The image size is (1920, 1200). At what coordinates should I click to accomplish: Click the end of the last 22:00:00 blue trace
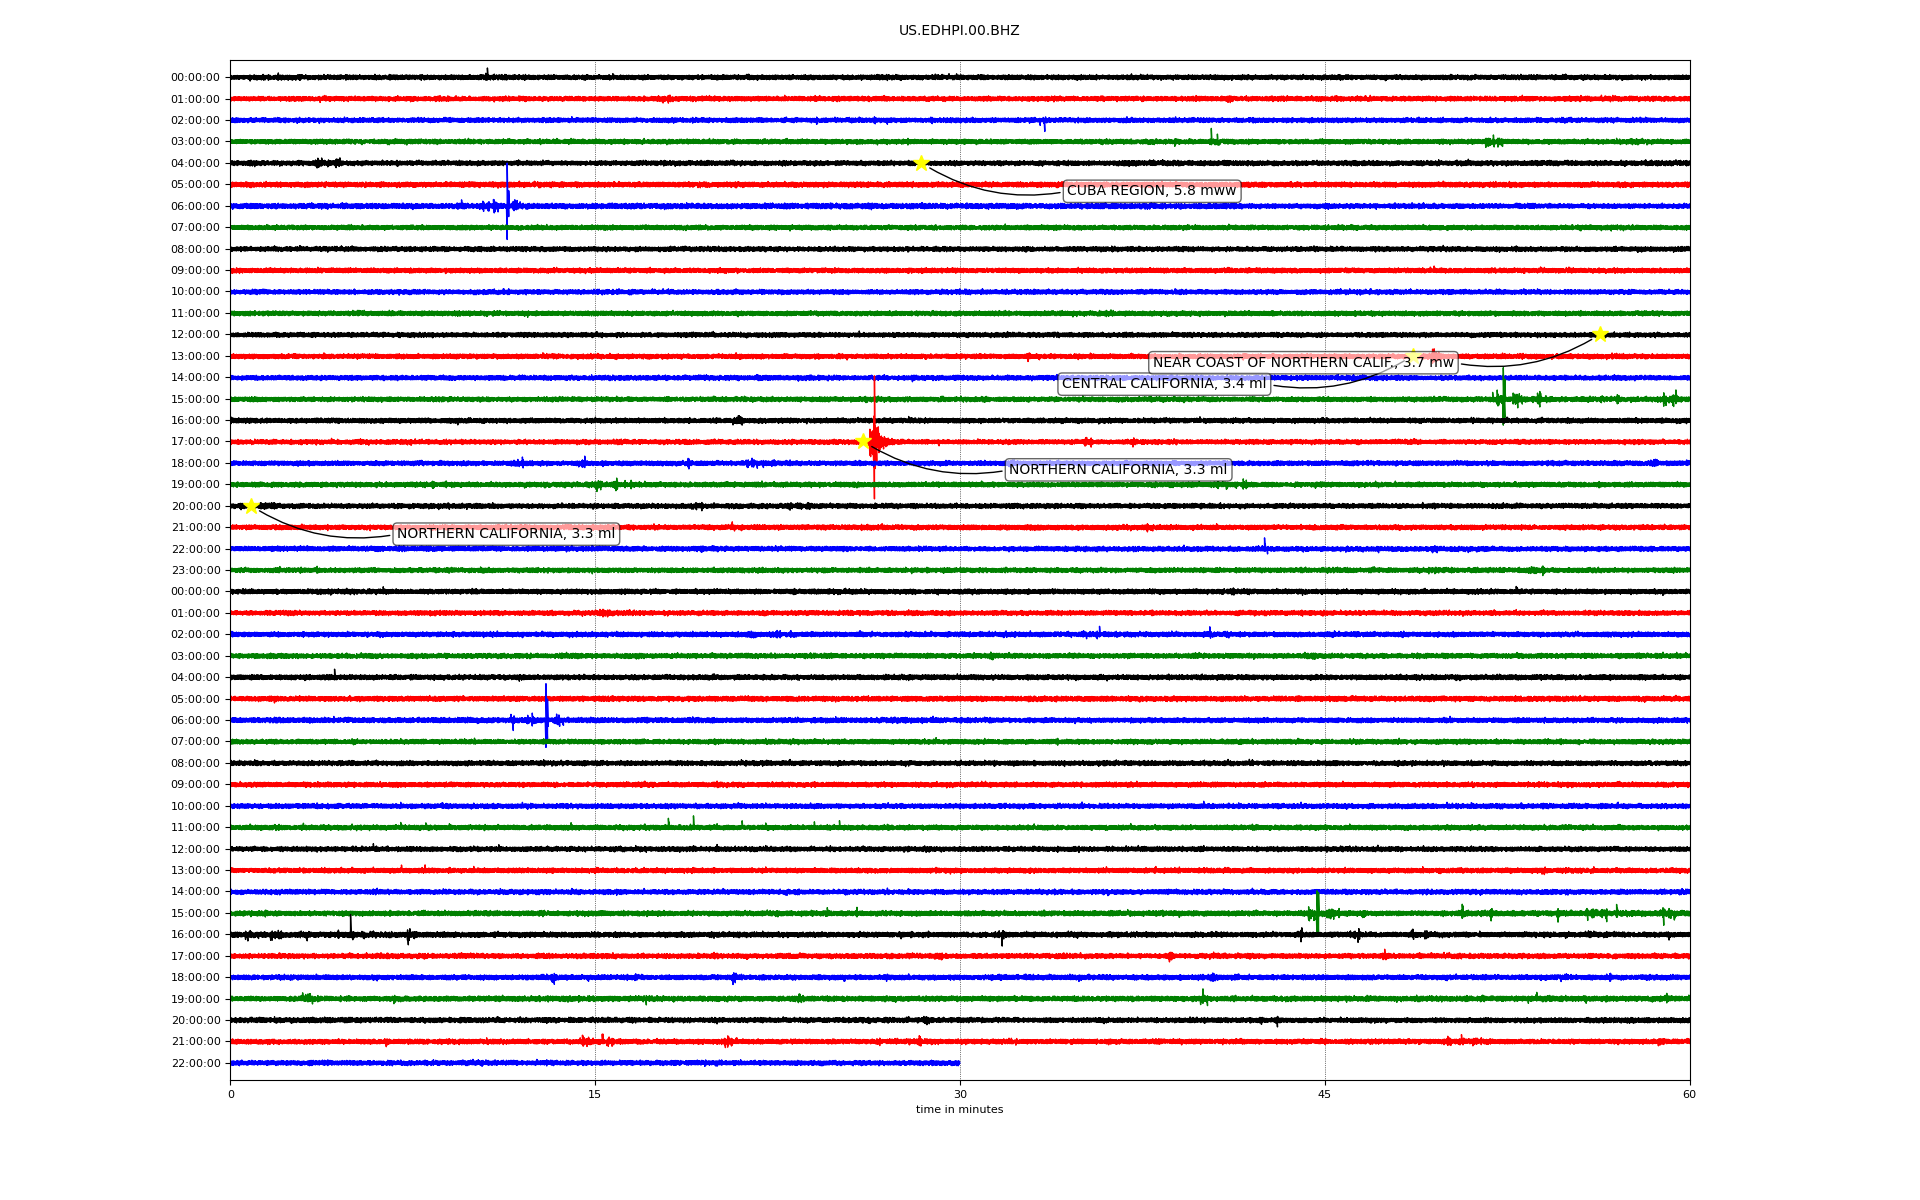pos(958,1063)
